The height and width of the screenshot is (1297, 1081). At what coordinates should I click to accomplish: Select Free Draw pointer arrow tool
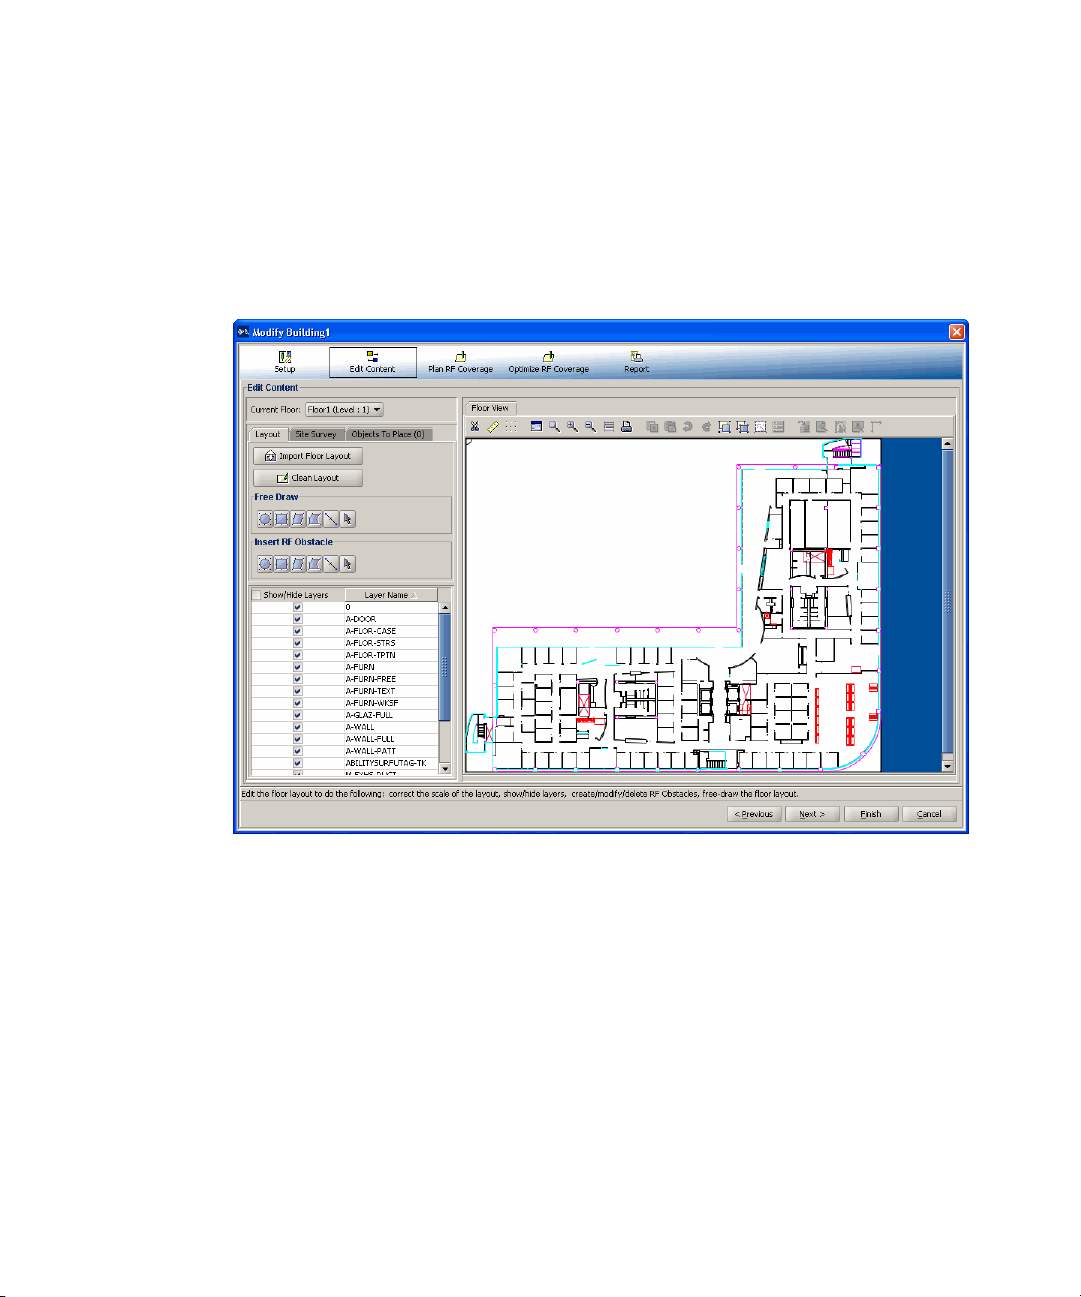347,519
